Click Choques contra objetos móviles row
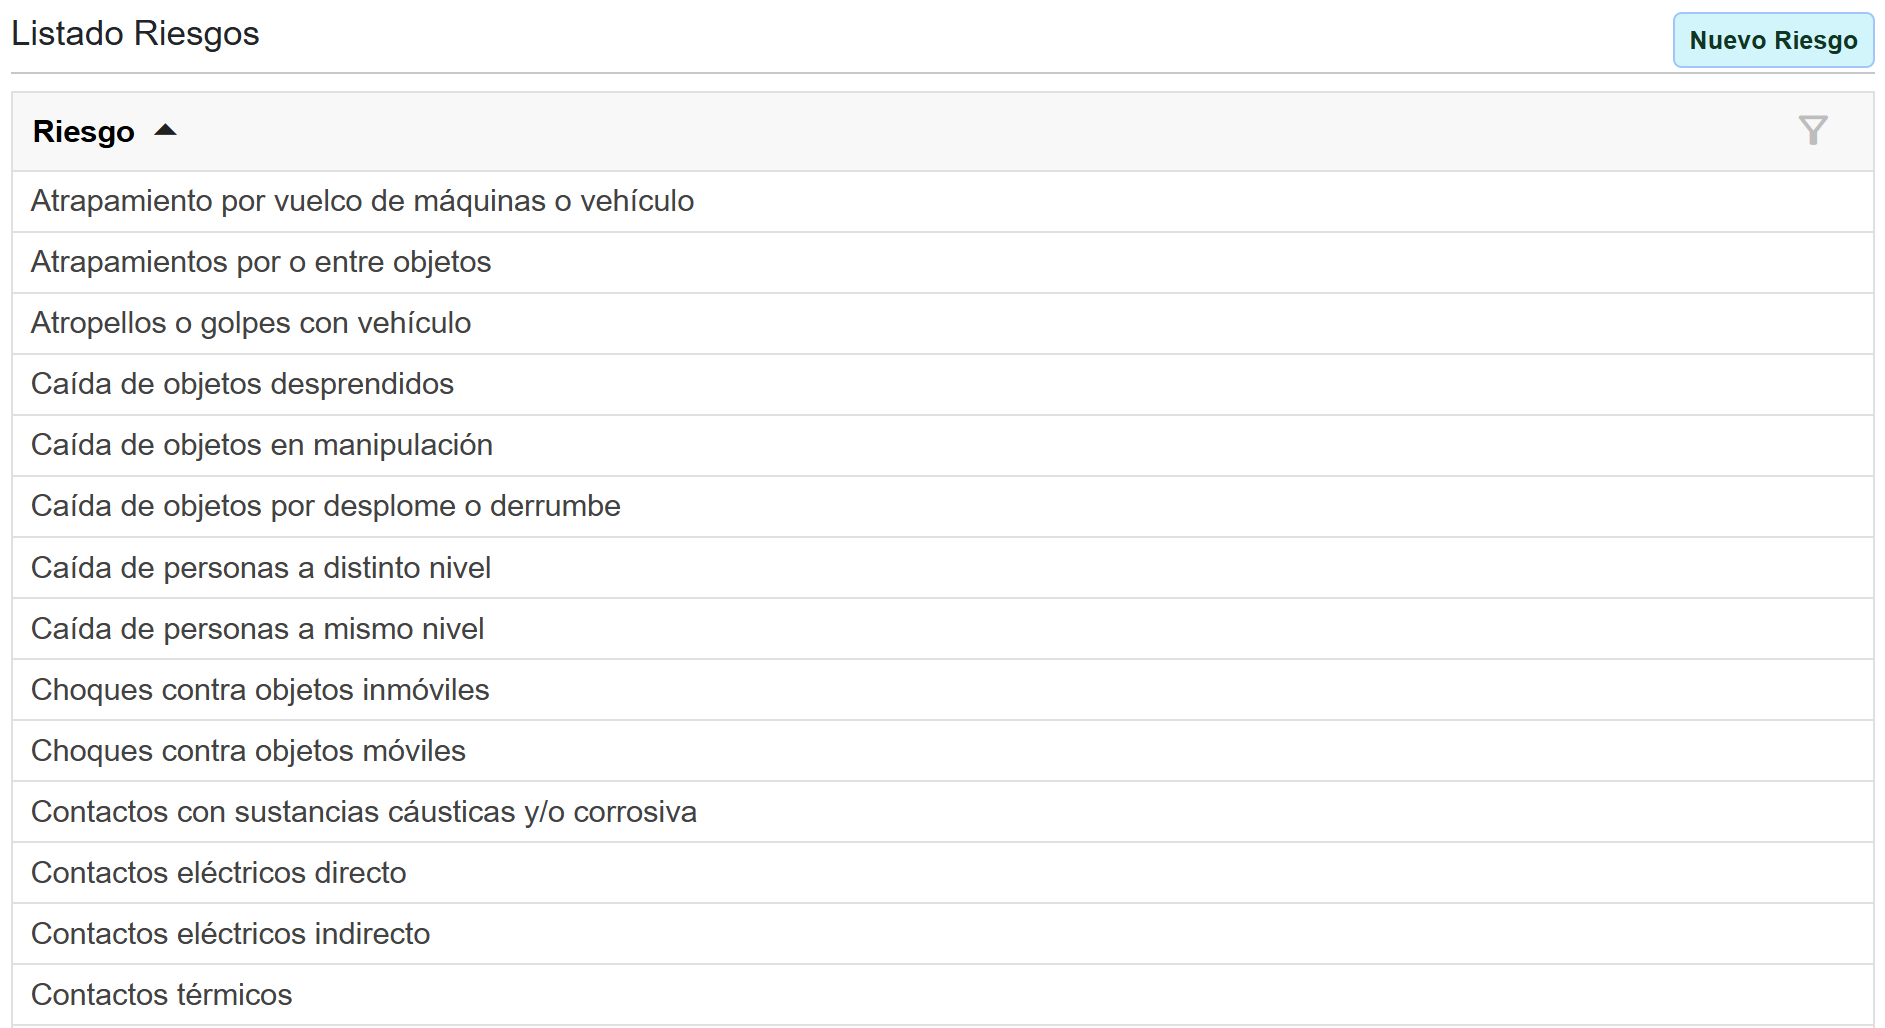The height and width of the screenshot is (1028, 1885). coord(248,751)
